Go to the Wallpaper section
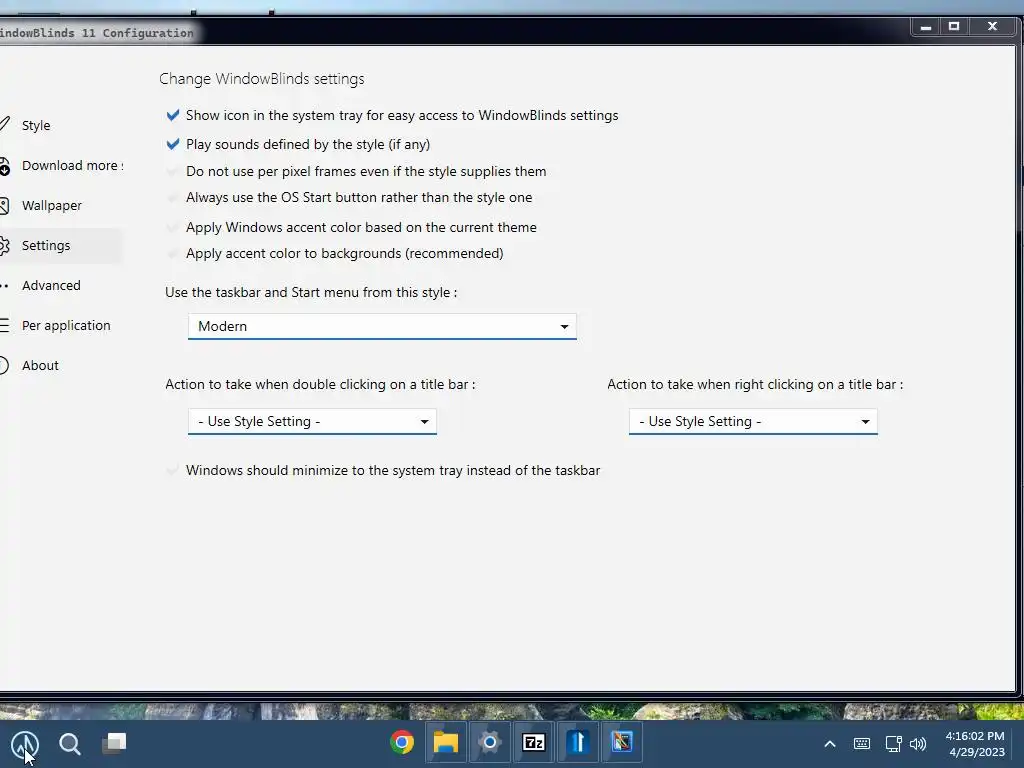Image resolution: width=1024 pixels, height=768 pixels. click(52, 206)
